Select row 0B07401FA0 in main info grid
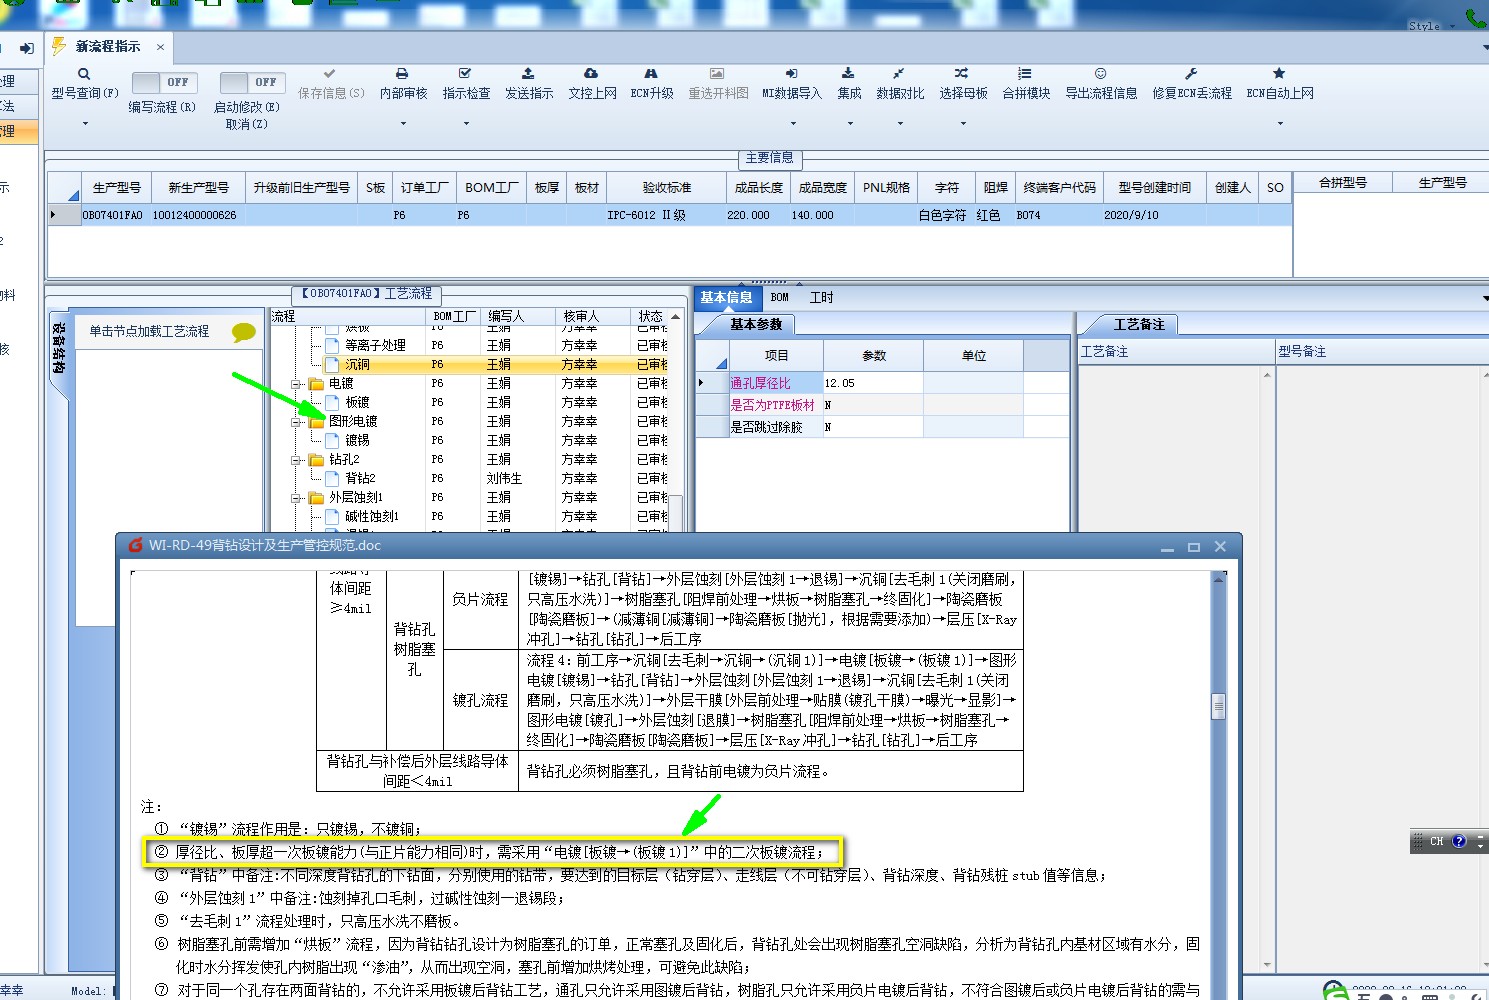This screenshot has width=1489, height=1000. coord(670,215)
